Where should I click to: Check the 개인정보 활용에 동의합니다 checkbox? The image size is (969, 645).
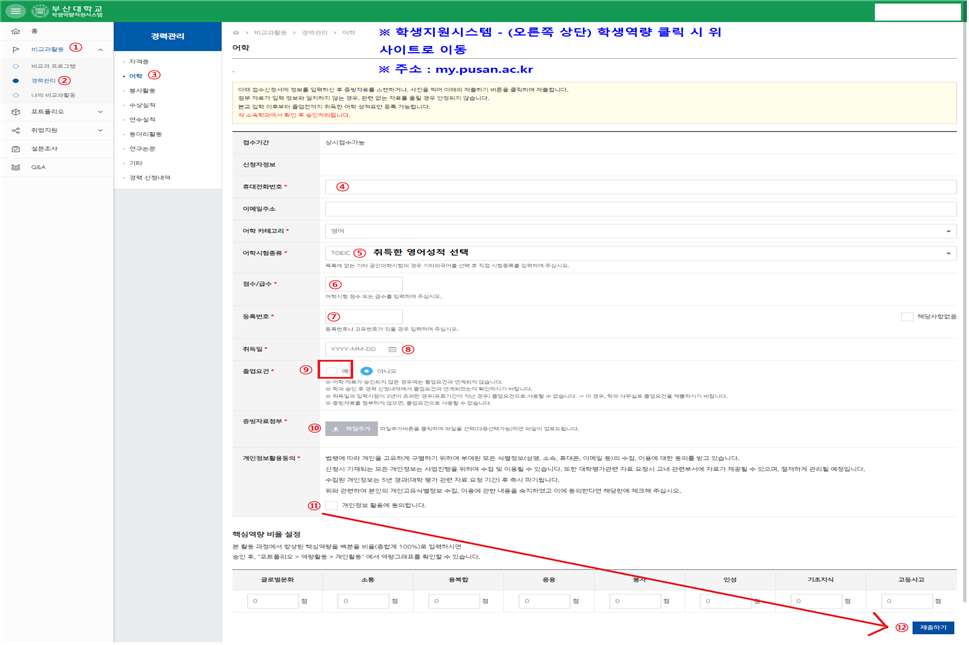331,506
